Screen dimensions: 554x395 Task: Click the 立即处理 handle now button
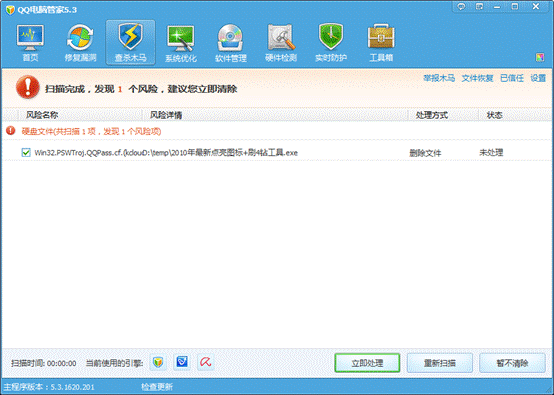[x=367, y=363]
